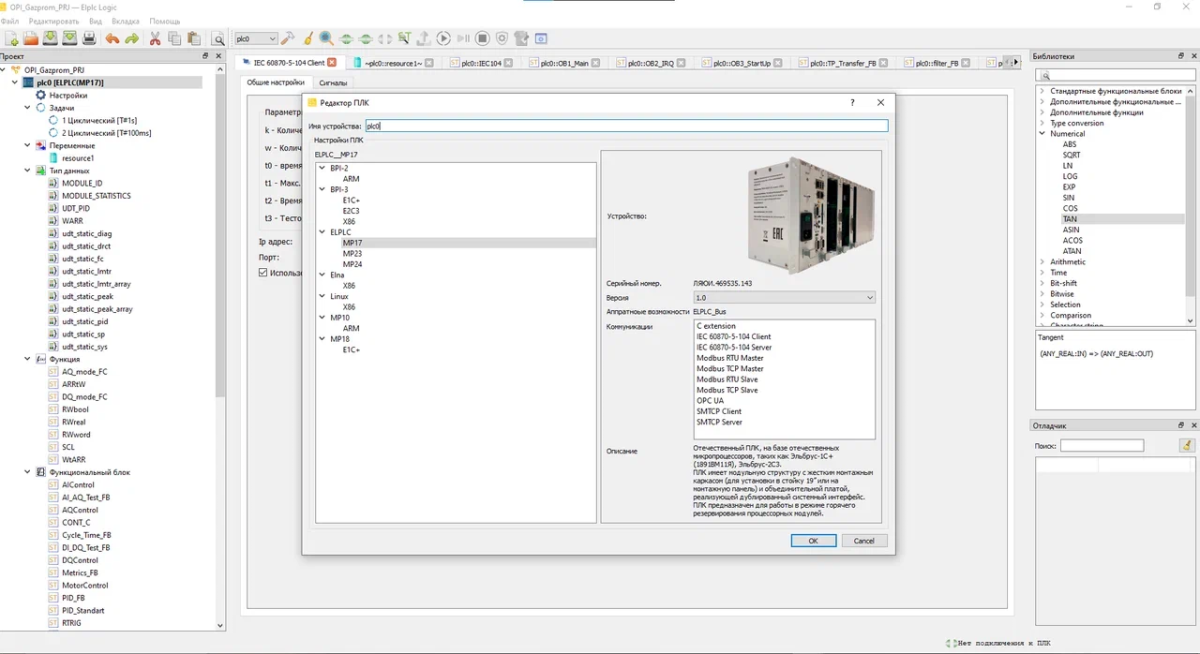Collapse the ELPLC node in the dialog tree

(322, 232)
